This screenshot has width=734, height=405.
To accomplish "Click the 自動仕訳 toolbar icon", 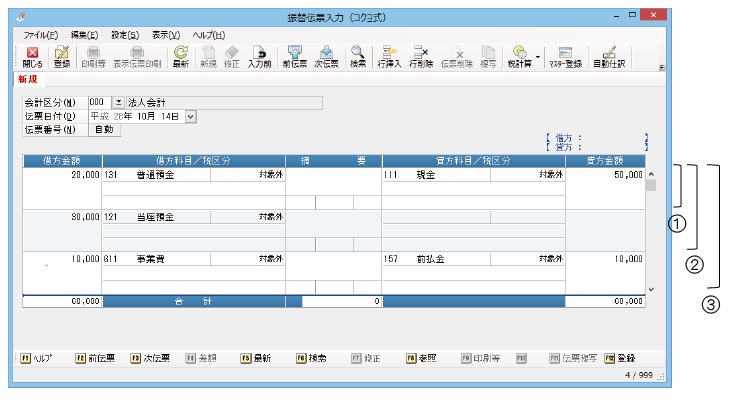I will [x=609, y=56].
